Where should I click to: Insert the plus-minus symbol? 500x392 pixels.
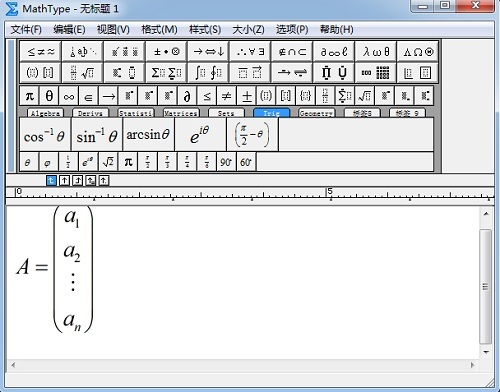tap(247, 96)
